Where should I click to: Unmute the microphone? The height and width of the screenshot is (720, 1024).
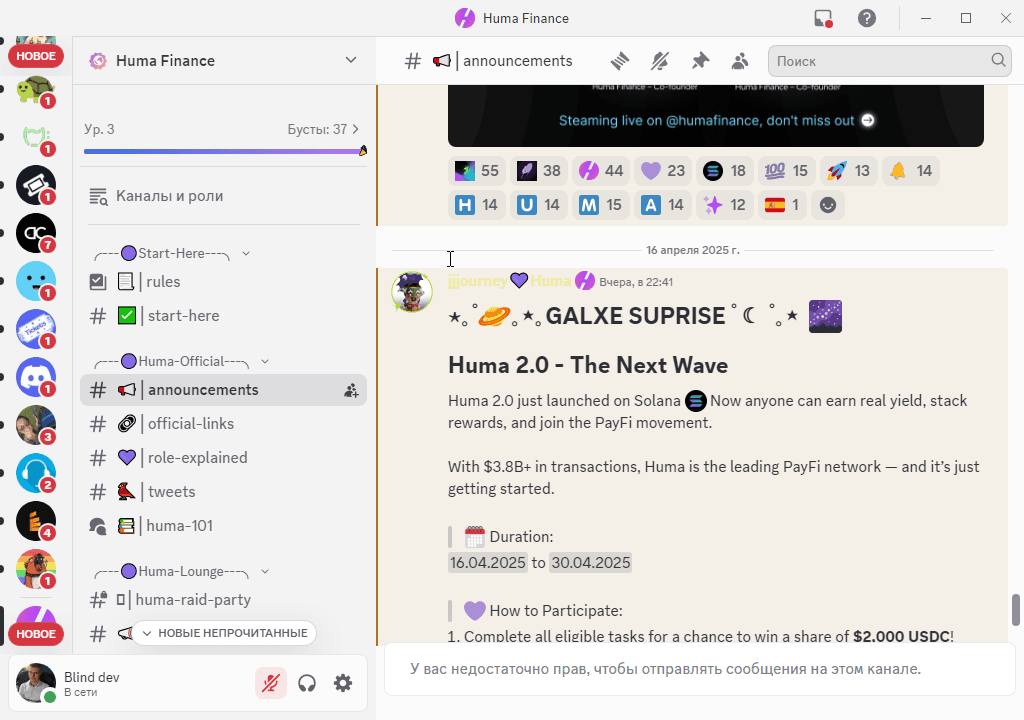pyautogui.click(x=270, y=683)
